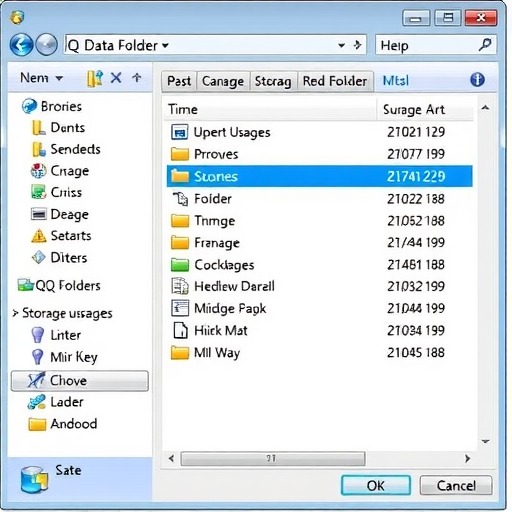Viewport: 512px width, 512px height.
Task: Click the vertical scrollbar up arrow
Action: click(485, 107)
